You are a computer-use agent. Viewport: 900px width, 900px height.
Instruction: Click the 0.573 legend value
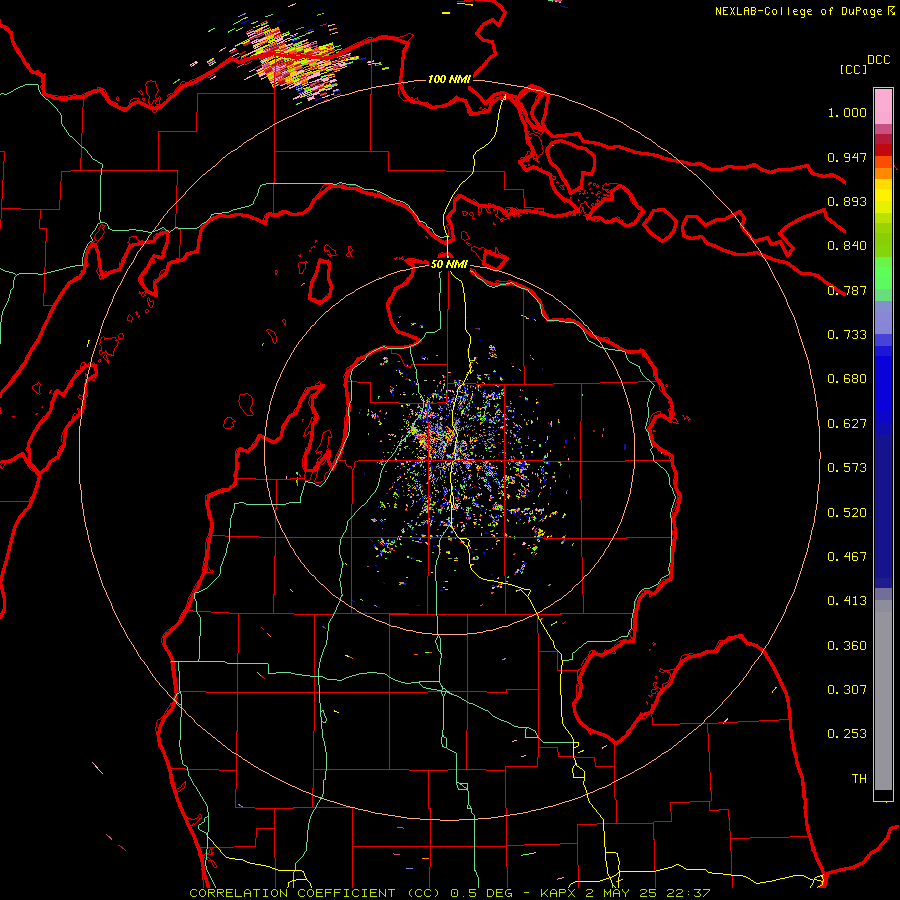click(x=847, y=468)
